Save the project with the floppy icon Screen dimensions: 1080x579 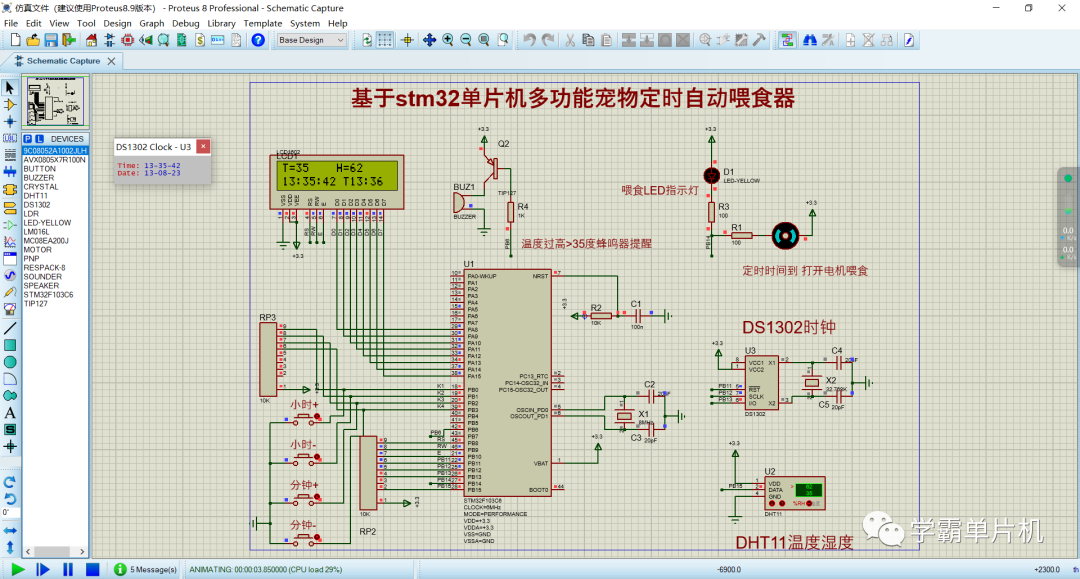[50, 40]
